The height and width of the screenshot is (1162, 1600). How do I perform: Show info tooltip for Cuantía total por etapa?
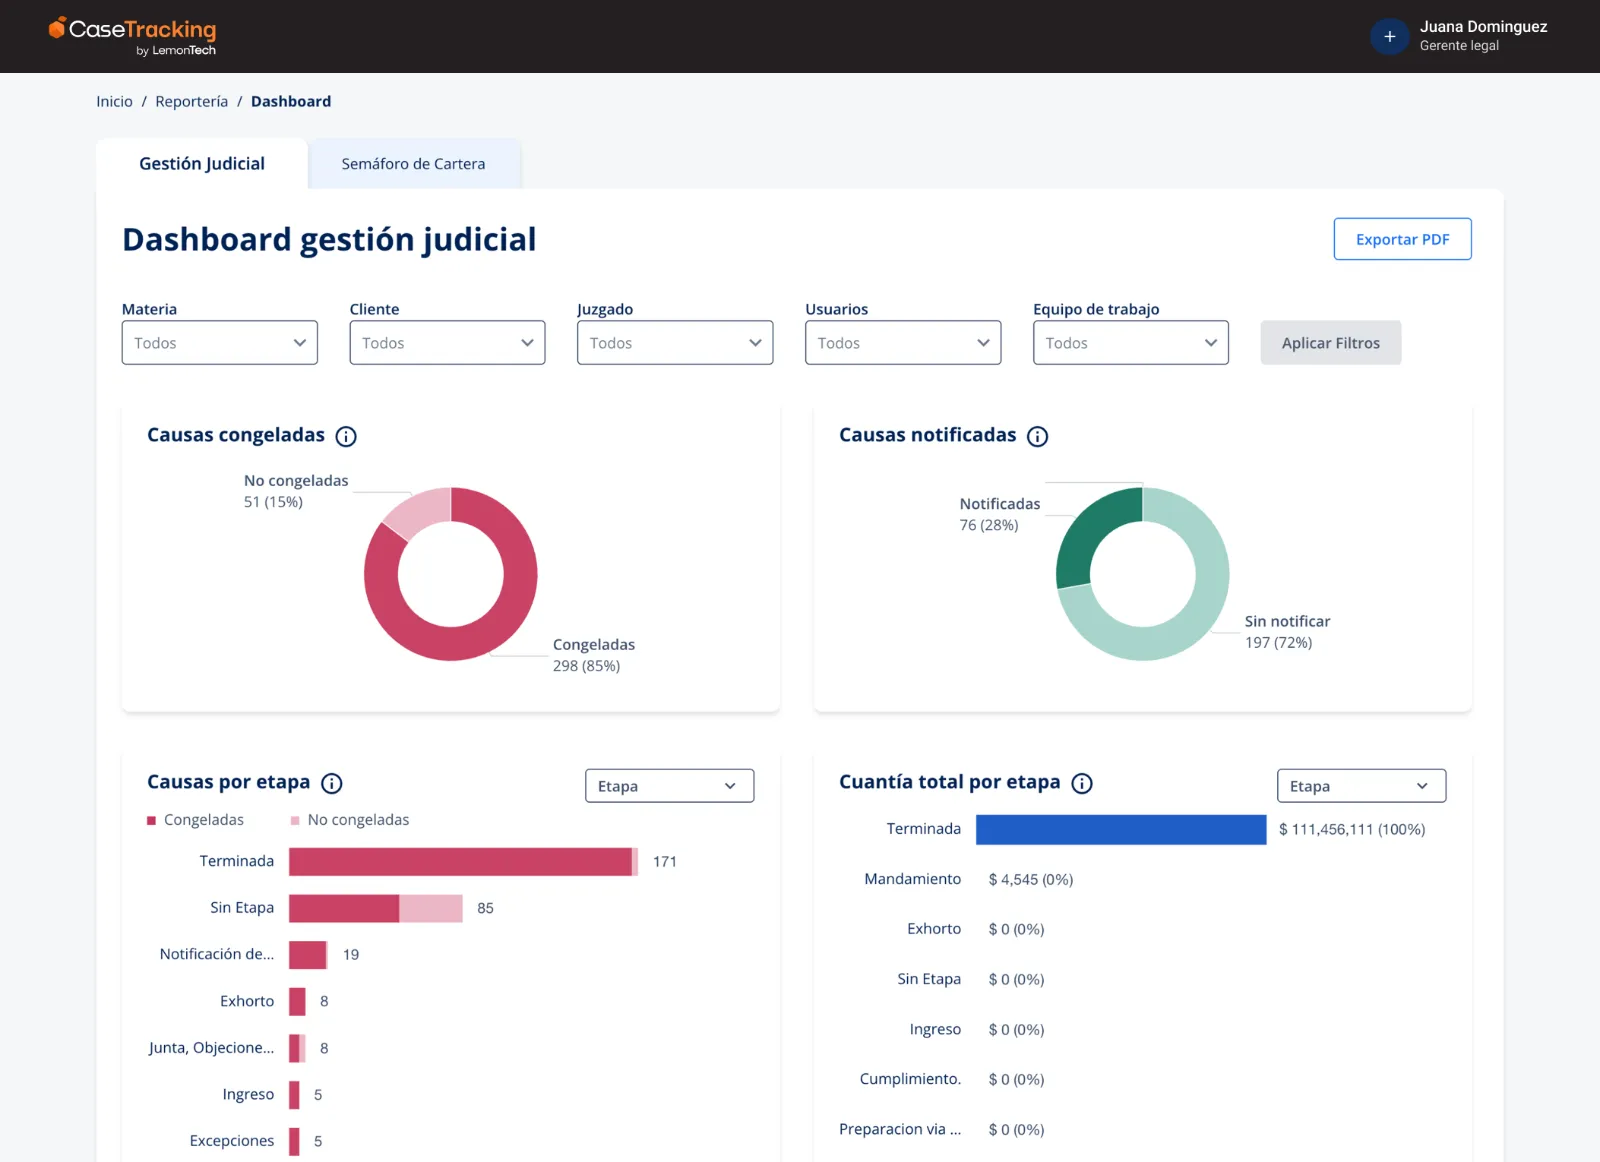(x=1082, y=783)
